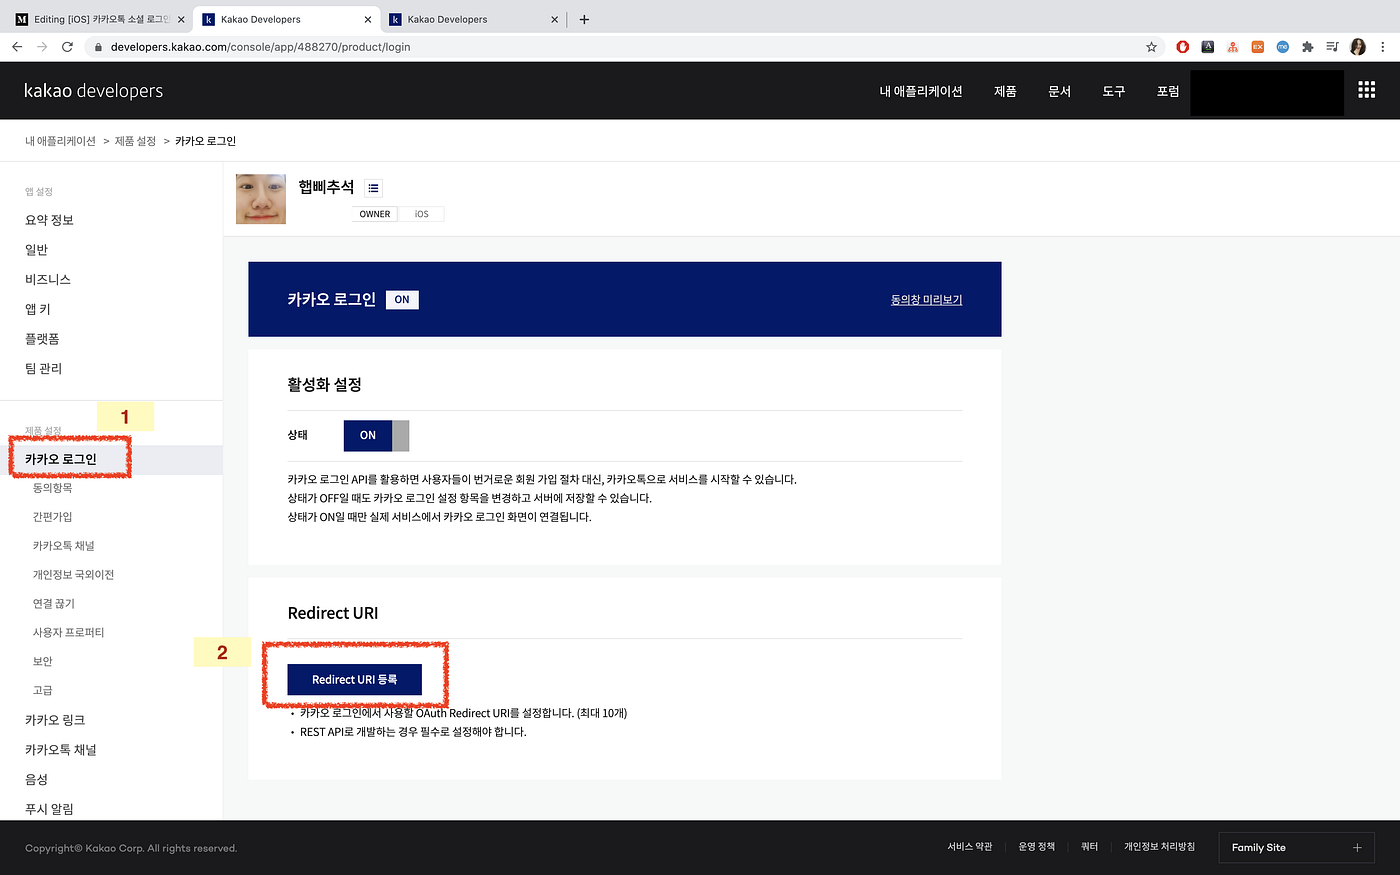1400x875 pixels.
Task: Close the third Kakao Developers tab
Action: 555,19
